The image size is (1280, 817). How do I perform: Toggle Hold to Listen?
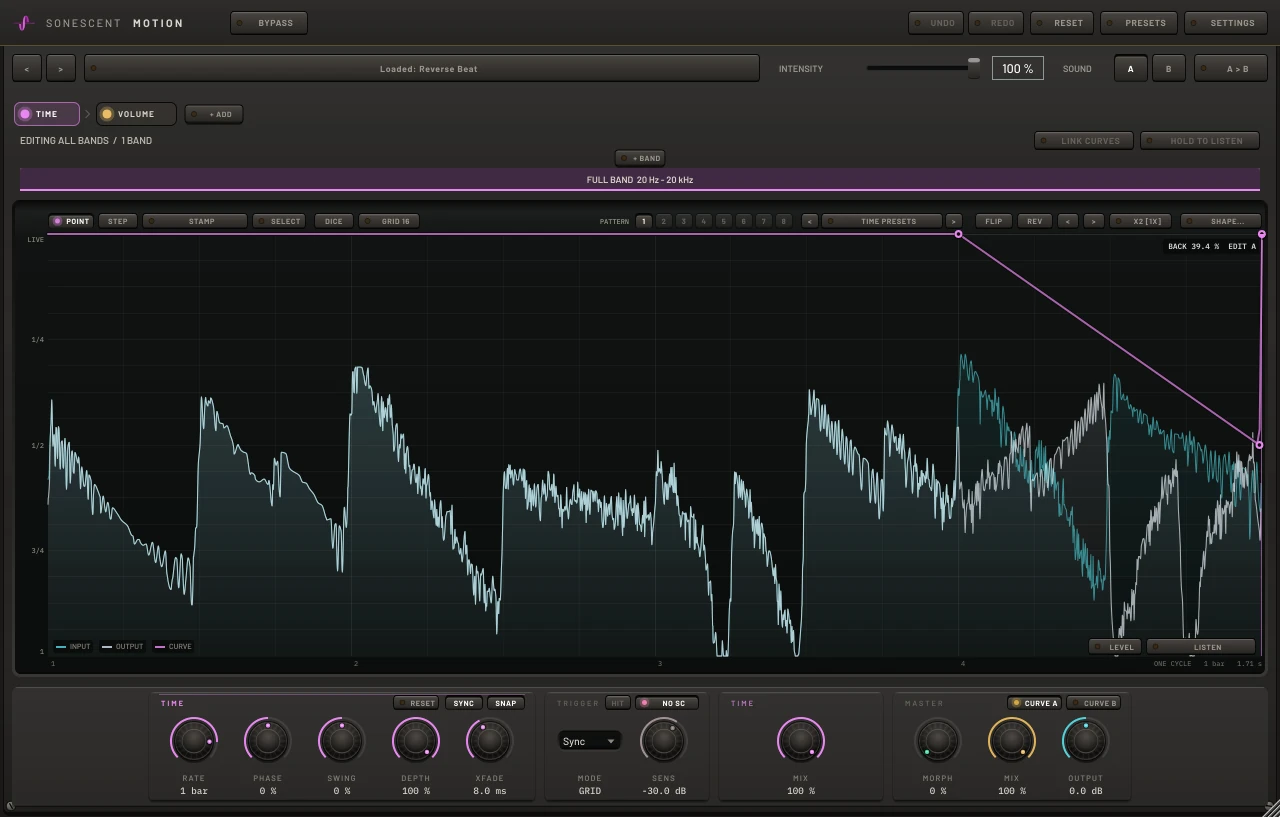1200,141
